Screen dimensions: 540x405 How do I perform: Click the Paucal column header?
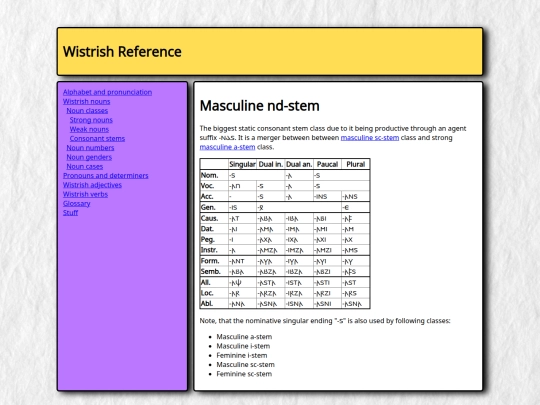[327, 164]
